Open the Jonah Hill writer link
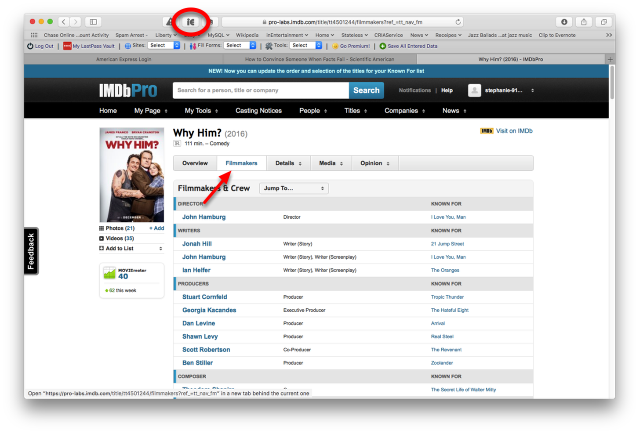 (x=197, y=244)
